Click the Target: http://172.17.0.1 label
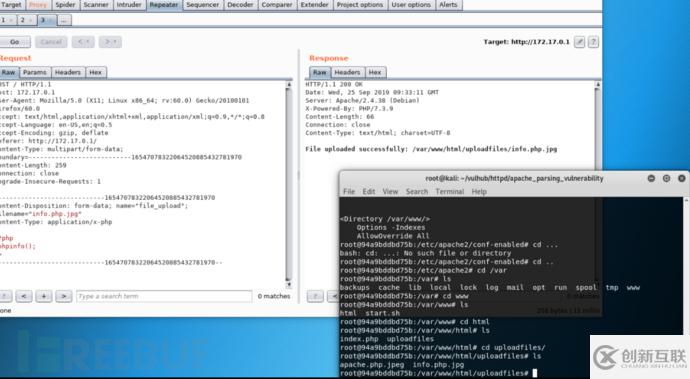690x379 pixels. (526, 42)
